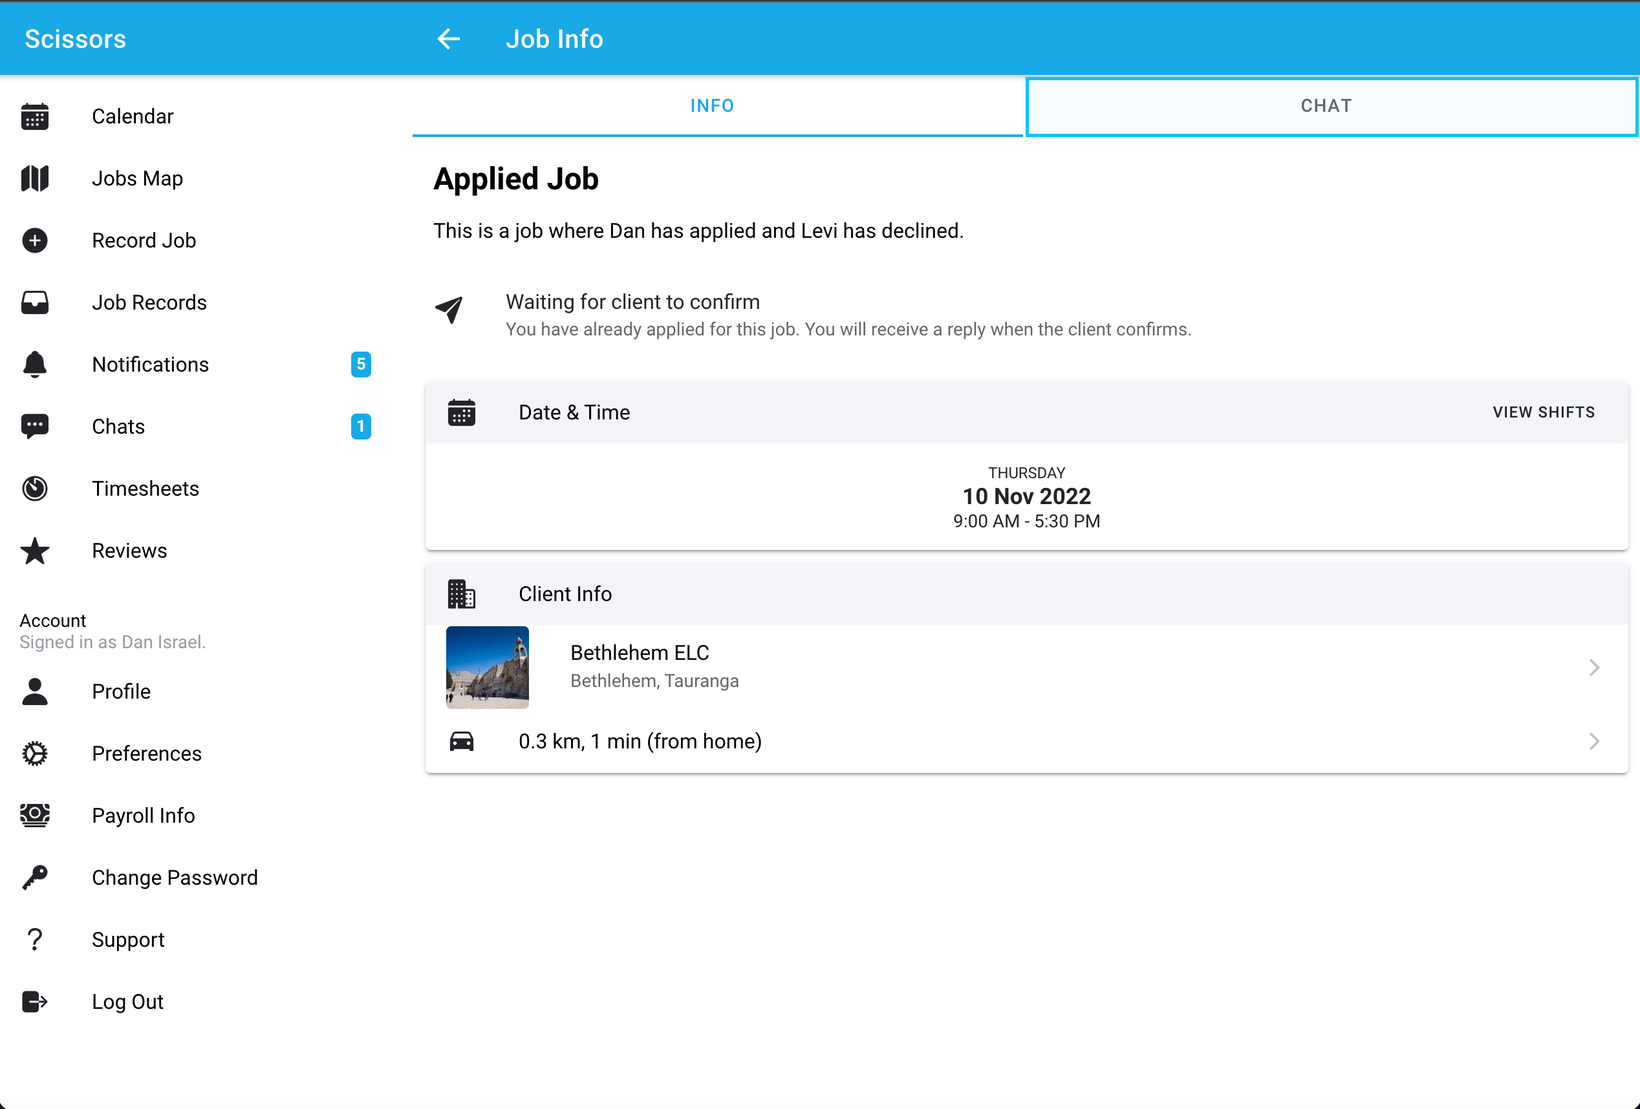
Task: Click the Client Info header label
Action: [565, 594]
